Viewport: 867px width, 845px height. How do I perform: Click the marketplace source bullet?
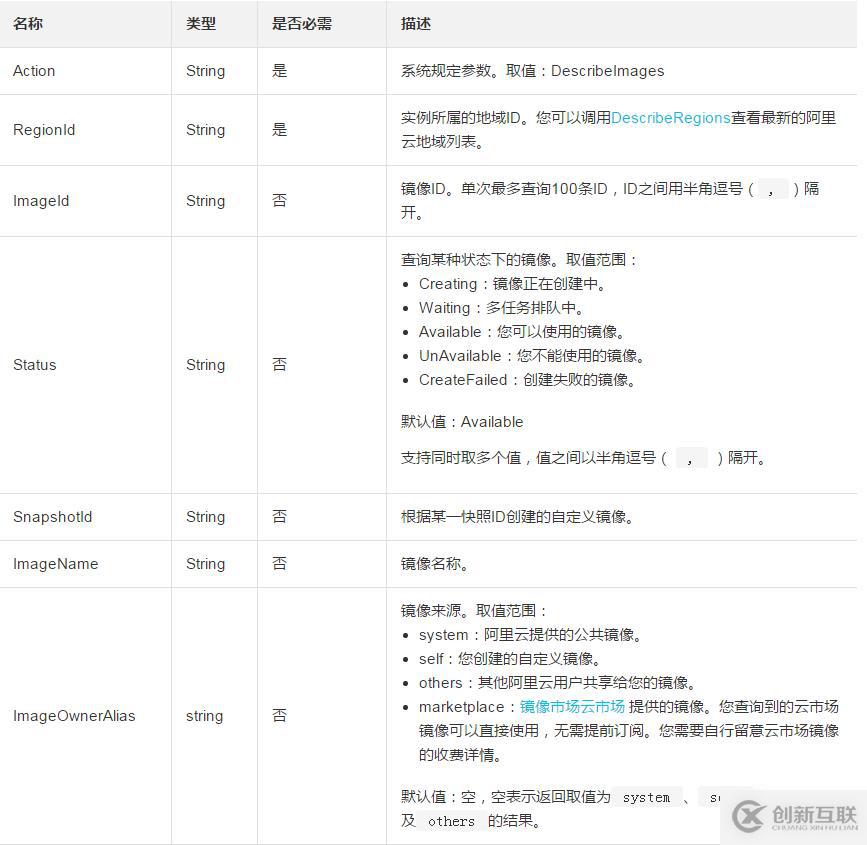click(629, 731)
